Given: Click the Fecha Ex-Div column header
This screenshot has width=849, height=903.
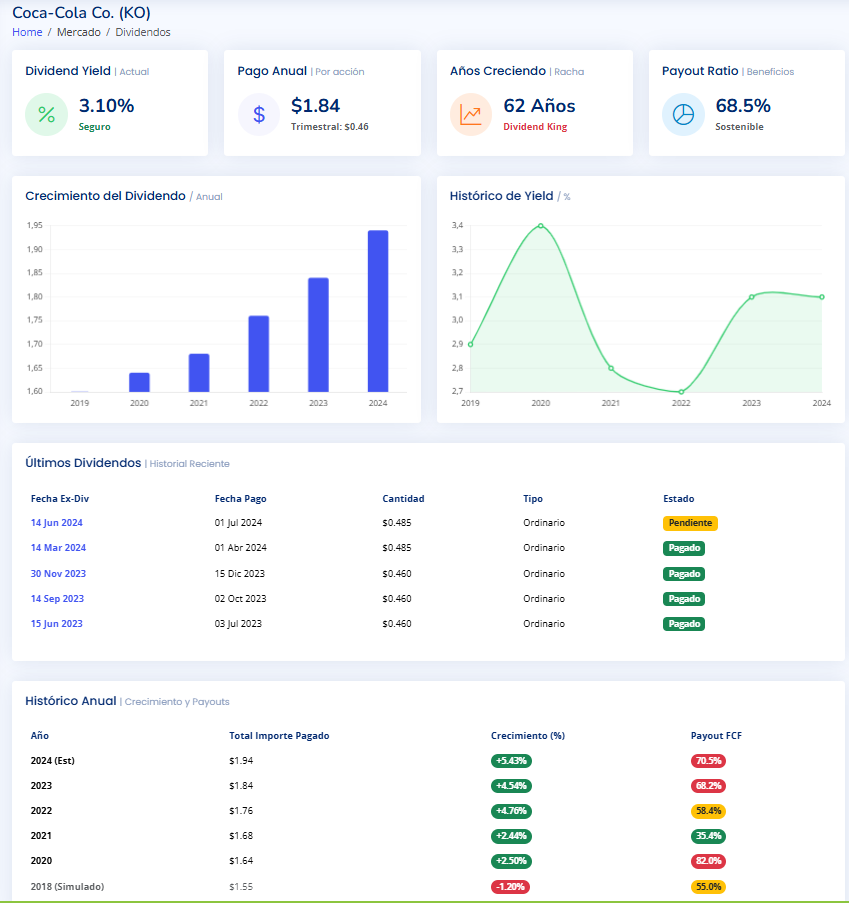Looking at the screenshot, I should point(60,499).
